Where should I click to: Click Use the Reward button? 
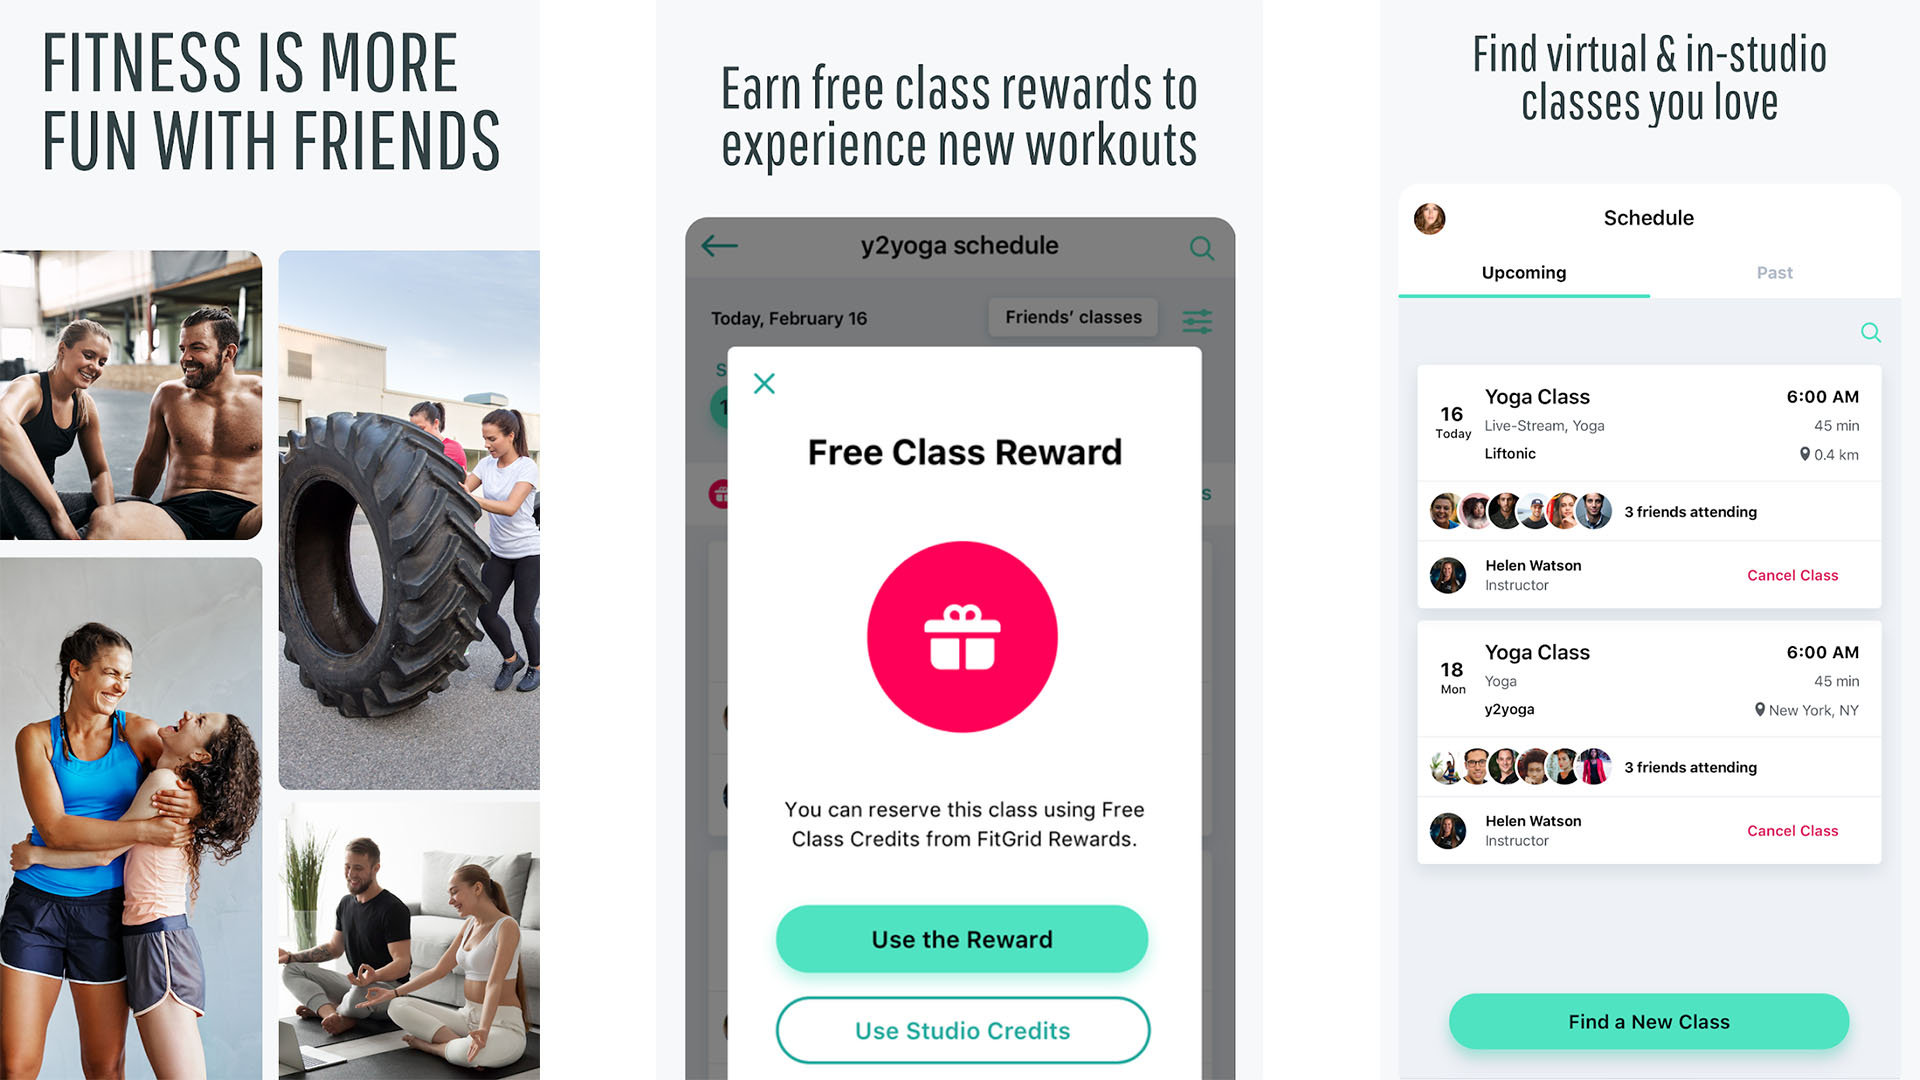pos(963,939)
